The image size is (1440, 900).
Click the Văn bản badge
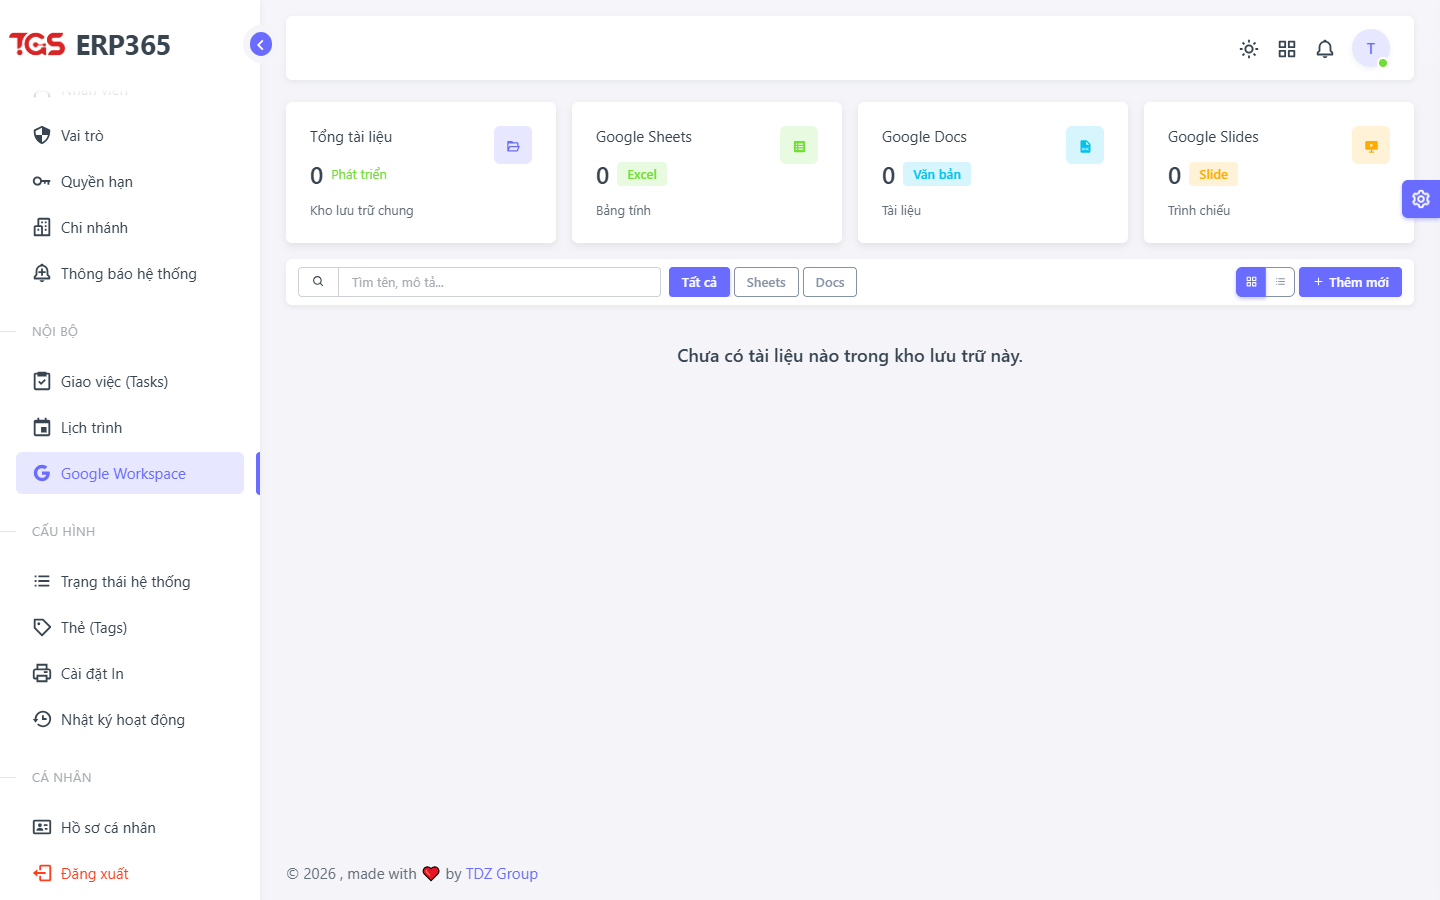click(x=937, y=174)
